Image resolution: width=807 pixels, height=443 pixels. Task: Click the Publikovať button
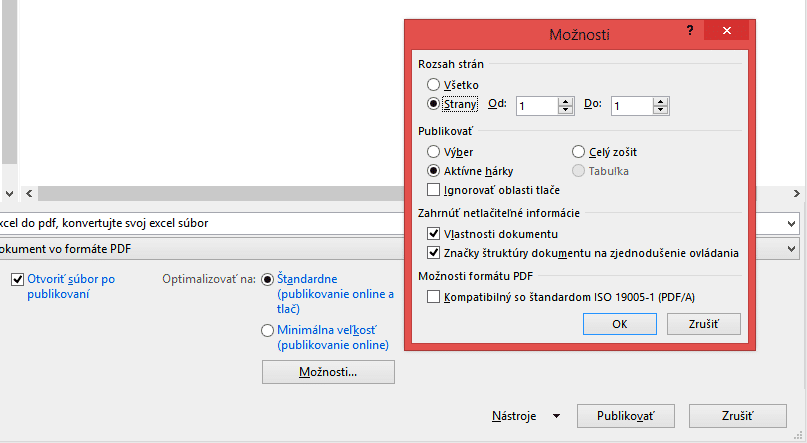(x=626, y=416)
